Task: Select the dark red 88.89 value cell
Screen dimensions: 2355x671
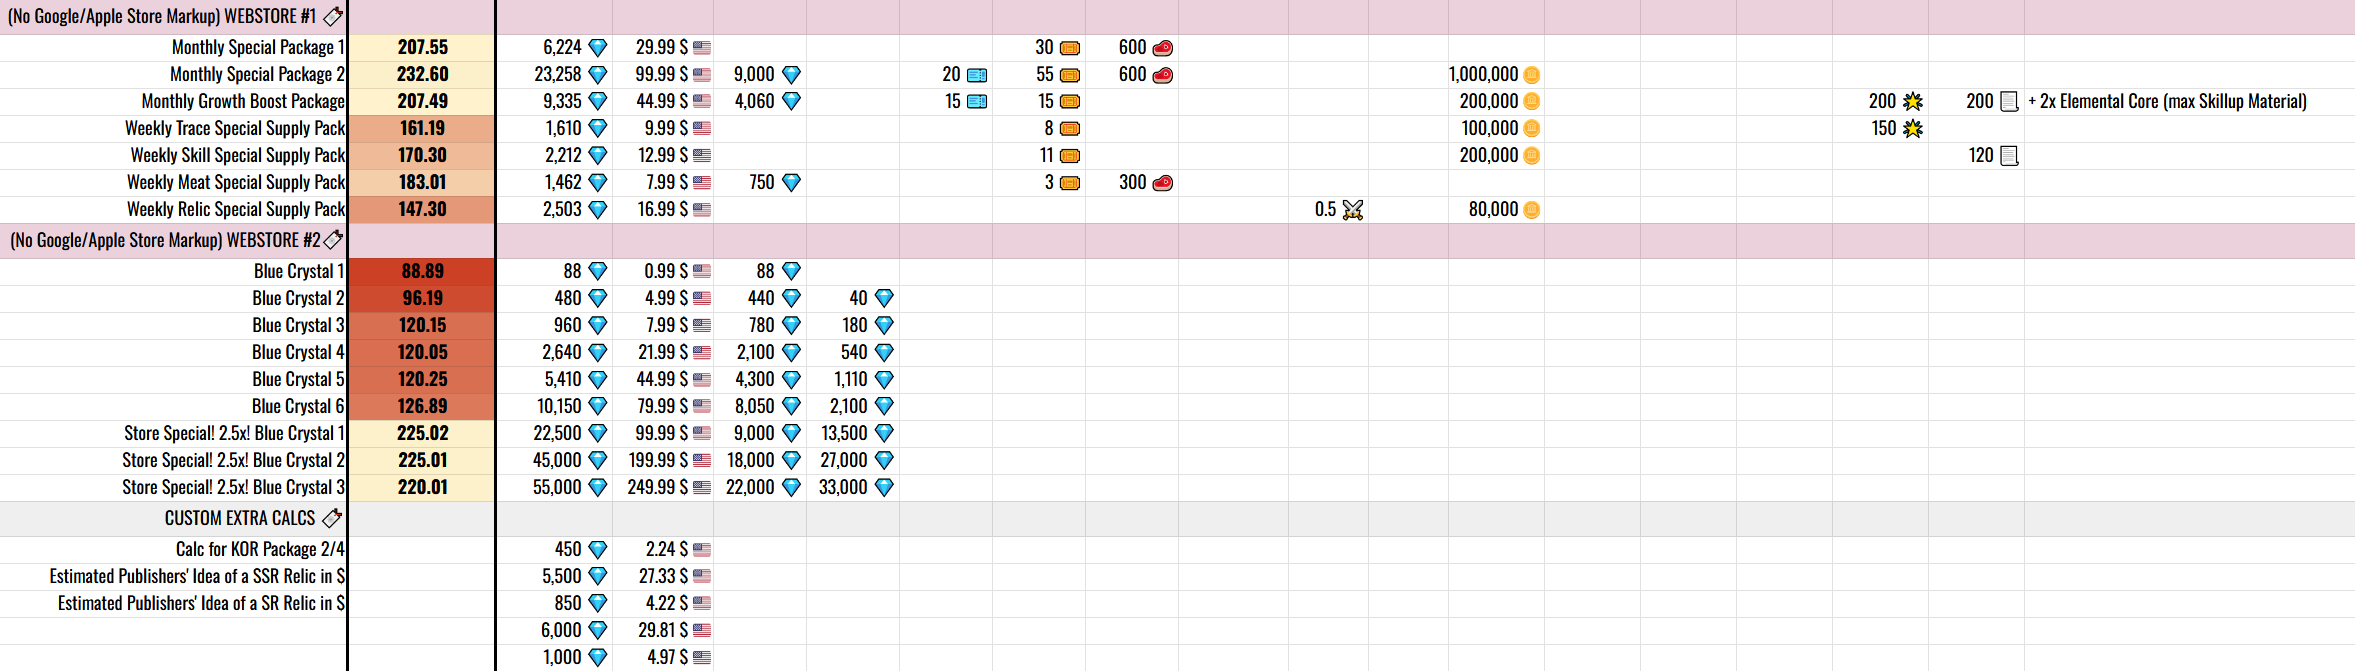Action: (x=422, y=271)
